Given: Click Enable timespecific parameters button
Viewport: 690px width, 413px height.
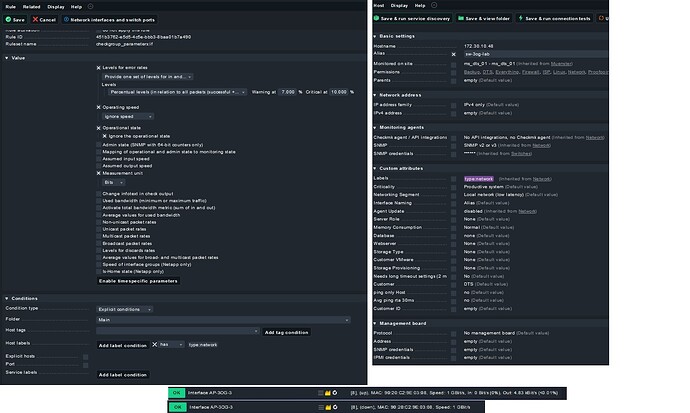Looking at the screenshot, I should (137, 281).
